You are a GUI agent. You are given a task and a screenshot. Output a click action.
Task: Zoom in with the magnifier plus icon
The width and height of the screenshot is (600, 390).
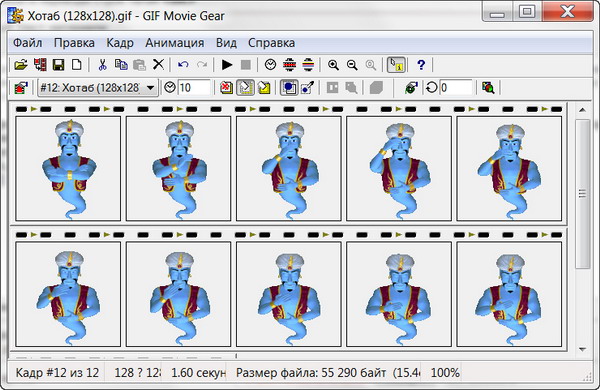coord(333,65)
